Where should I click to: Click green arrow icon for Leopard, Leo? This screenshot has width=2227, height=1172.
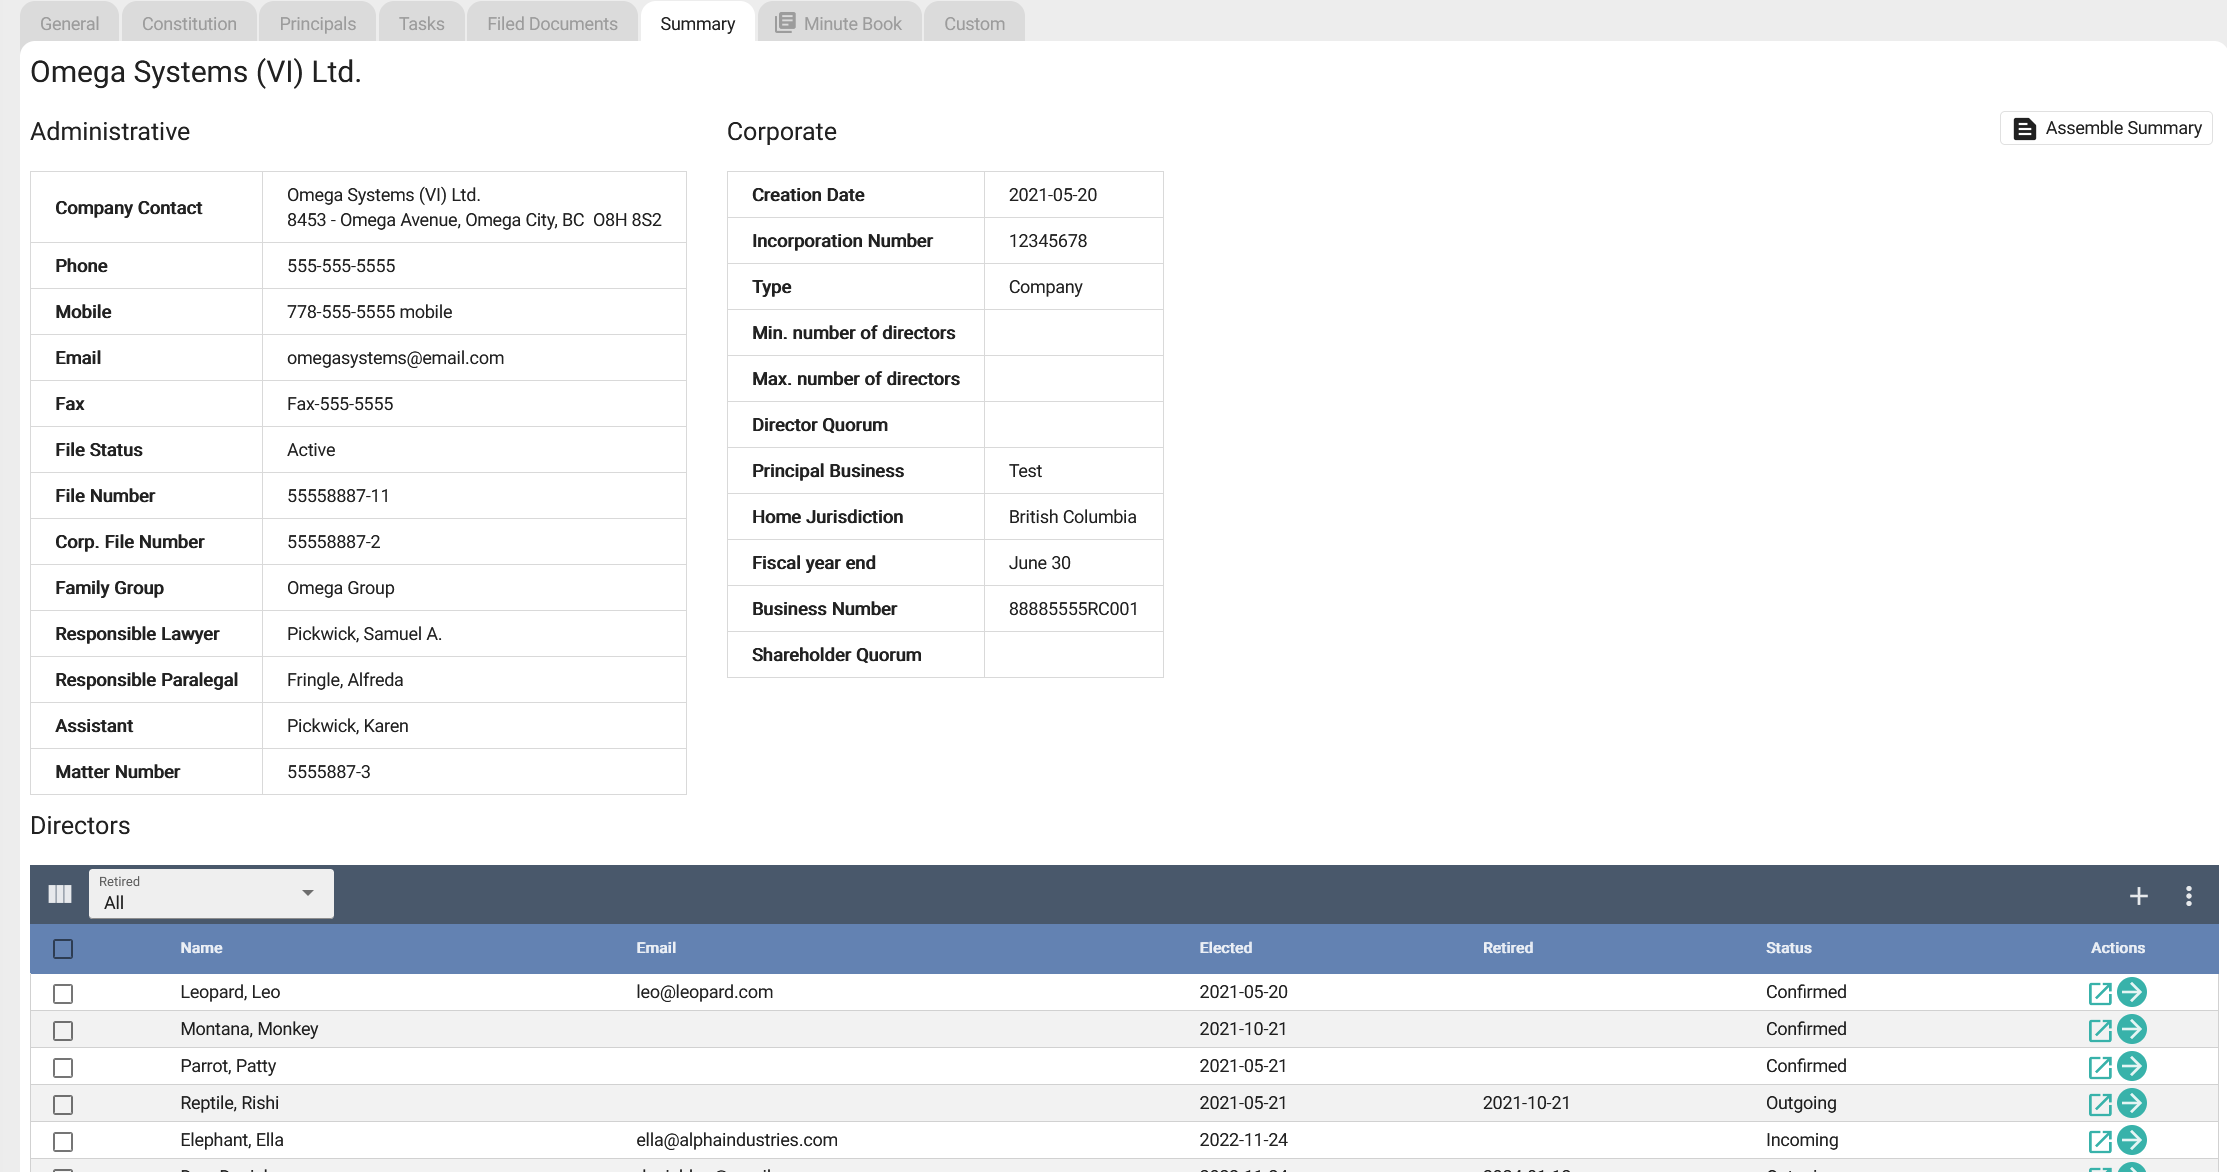pos(2132,992)
